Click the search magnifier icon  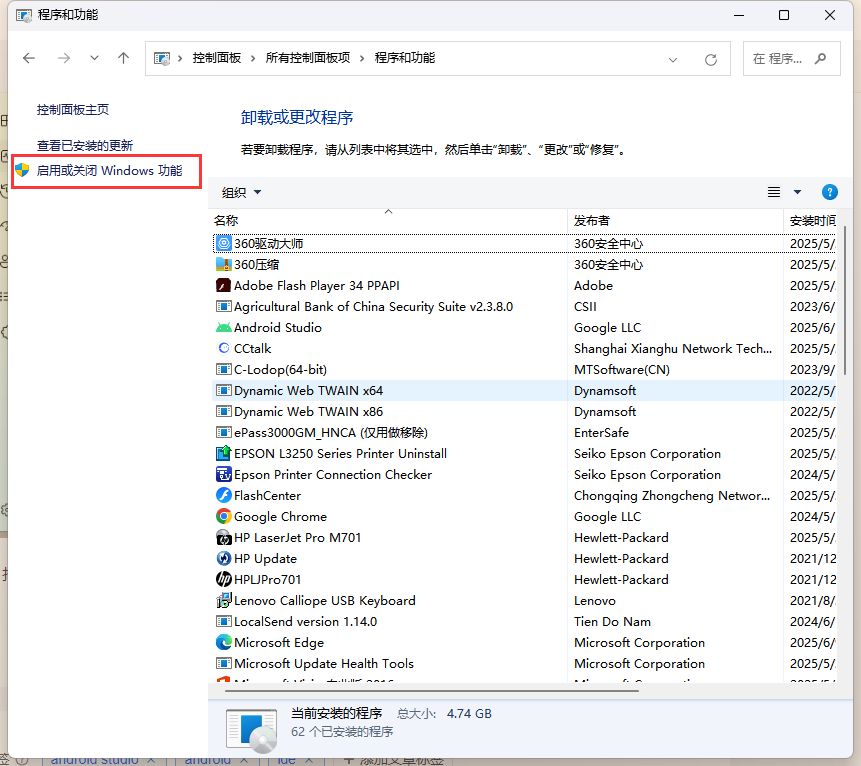click(x=821, y=58)
